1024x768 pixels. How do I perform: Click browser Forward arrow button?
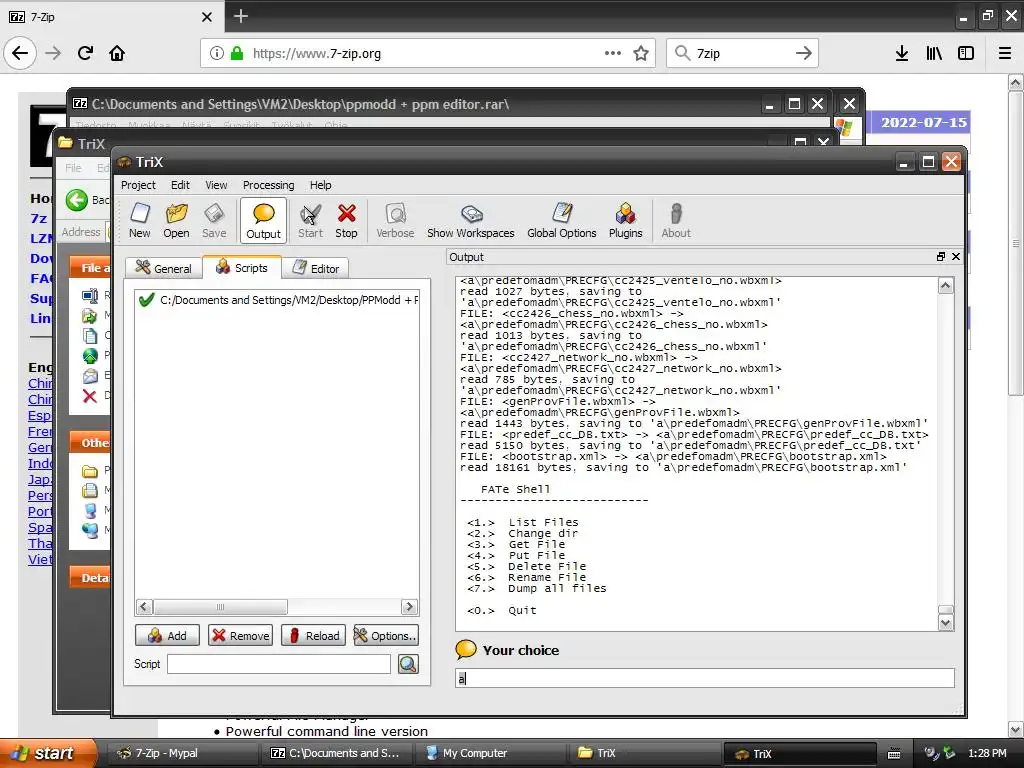[53, 53]
